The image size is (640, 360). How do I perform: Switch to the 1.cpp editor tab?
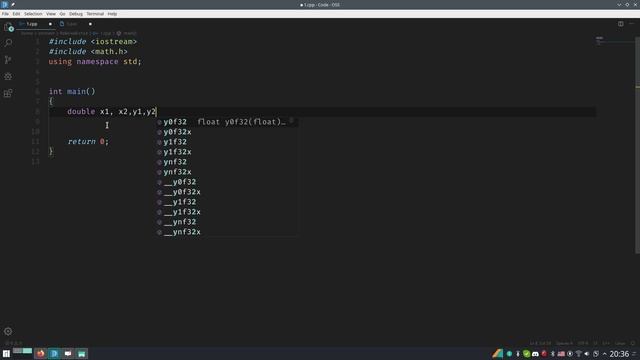click(36, 24)
